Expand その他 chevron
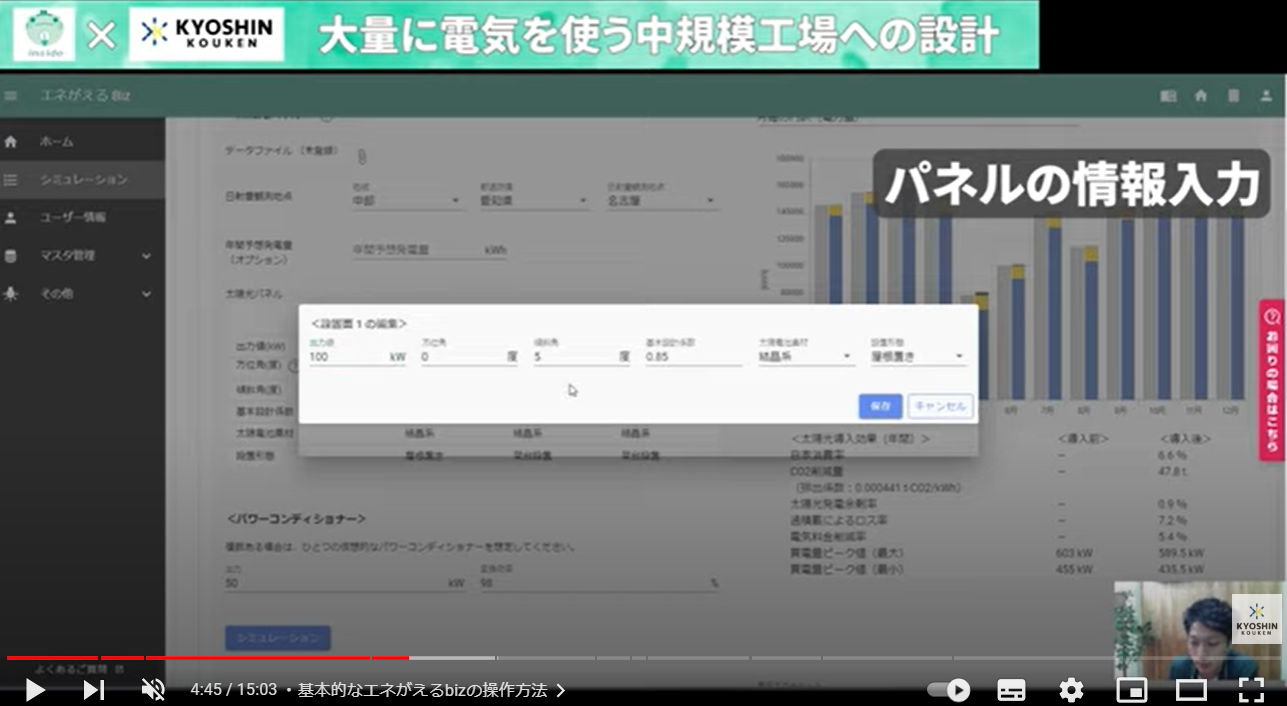Viewport: 1287px width, 706px height. point(147,294)
